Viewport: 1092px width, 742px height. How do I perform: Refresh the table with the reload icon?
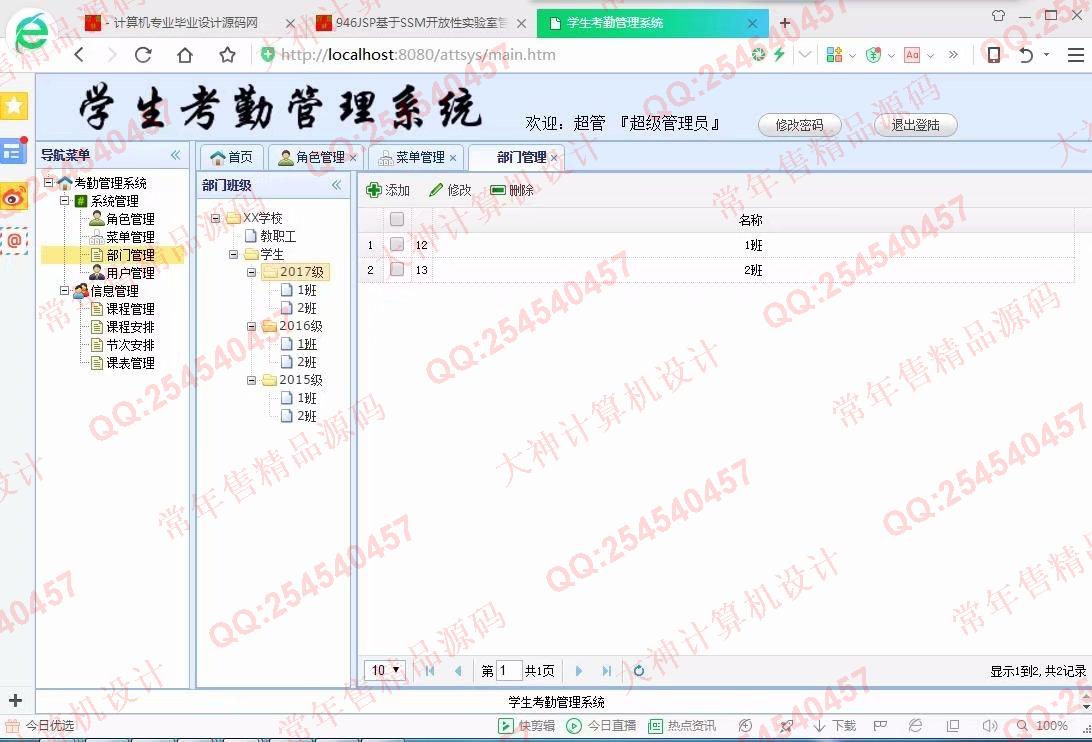pyautogui.click(x=639, y=671)
